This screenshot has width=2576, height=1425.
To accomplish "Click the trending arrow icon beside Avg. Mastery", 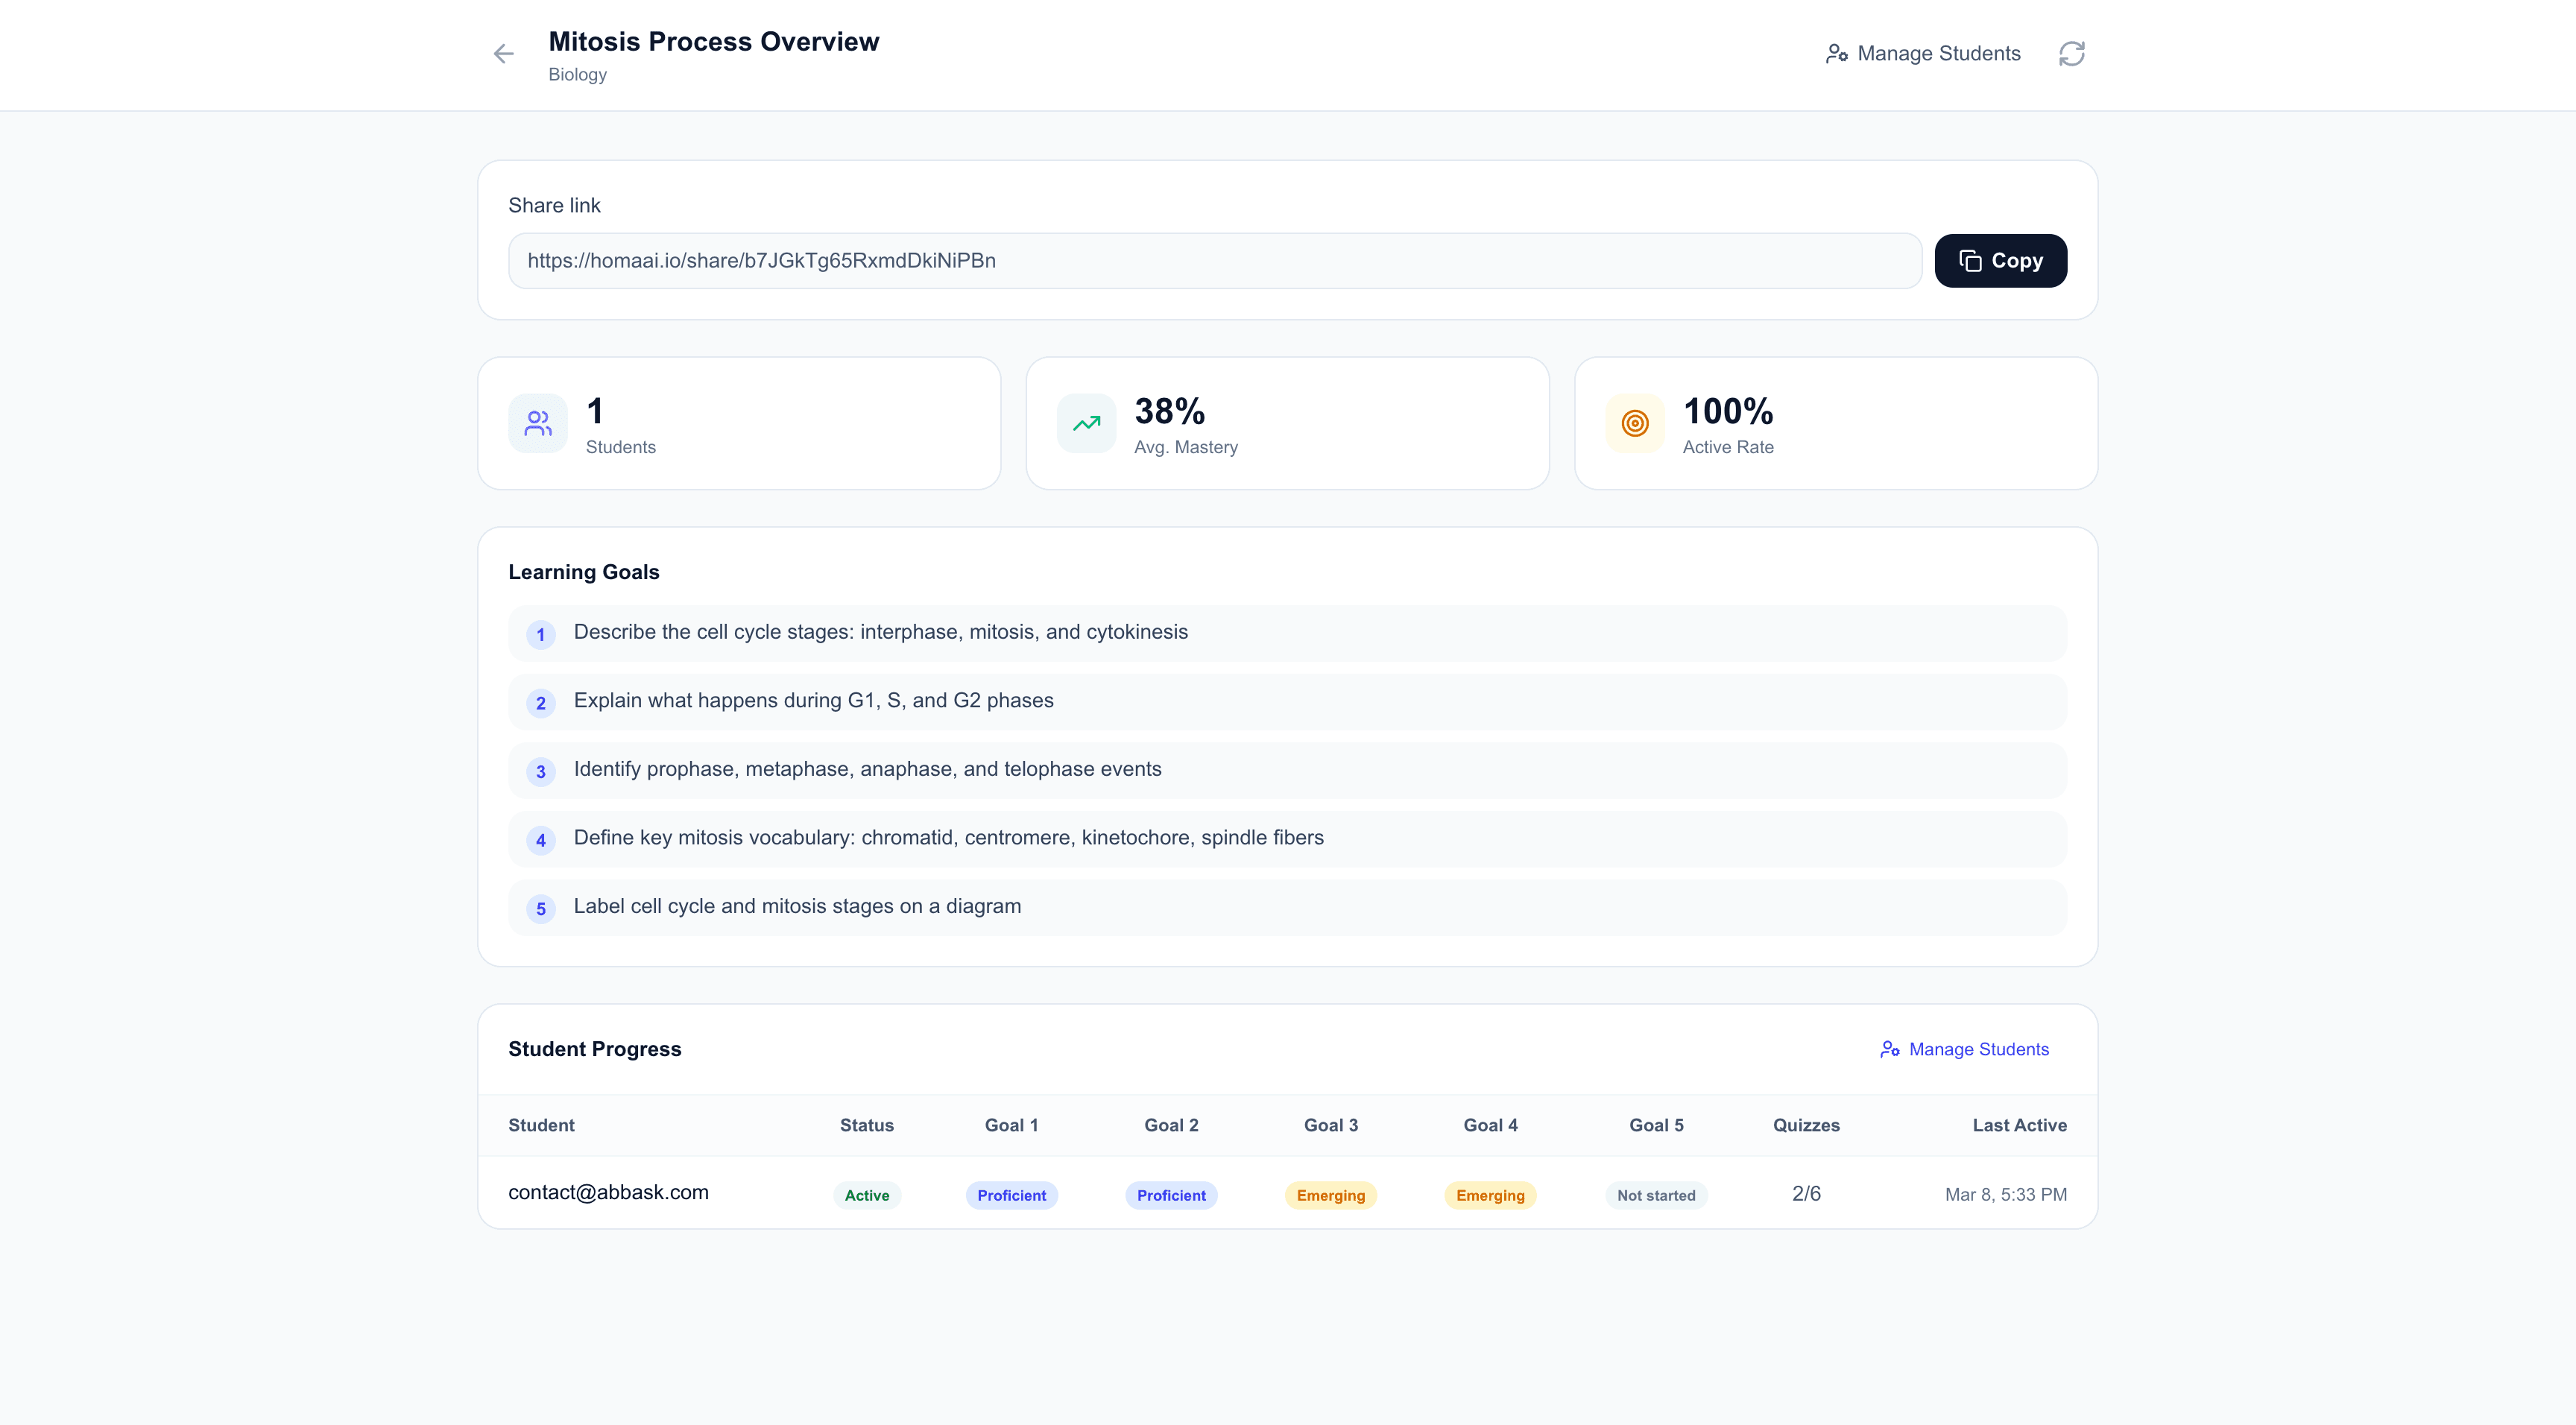I will coord(1085,423).
